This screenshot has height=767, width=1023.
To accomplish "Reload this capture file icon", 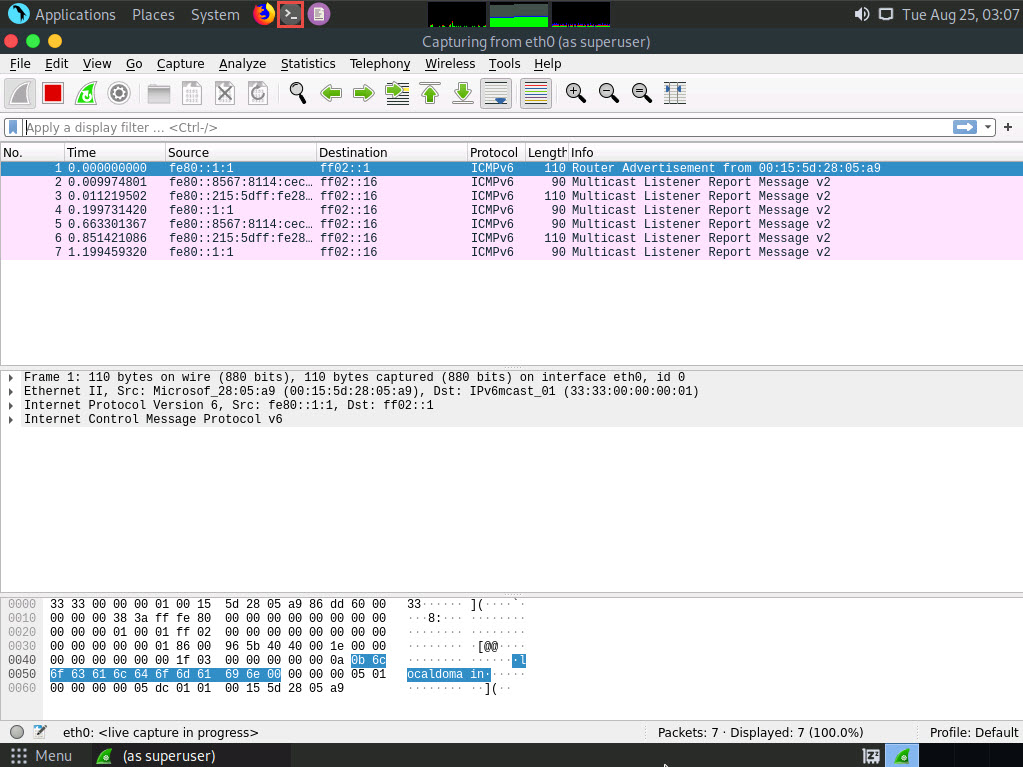I will pyautogui.click(x=258, y=93).
